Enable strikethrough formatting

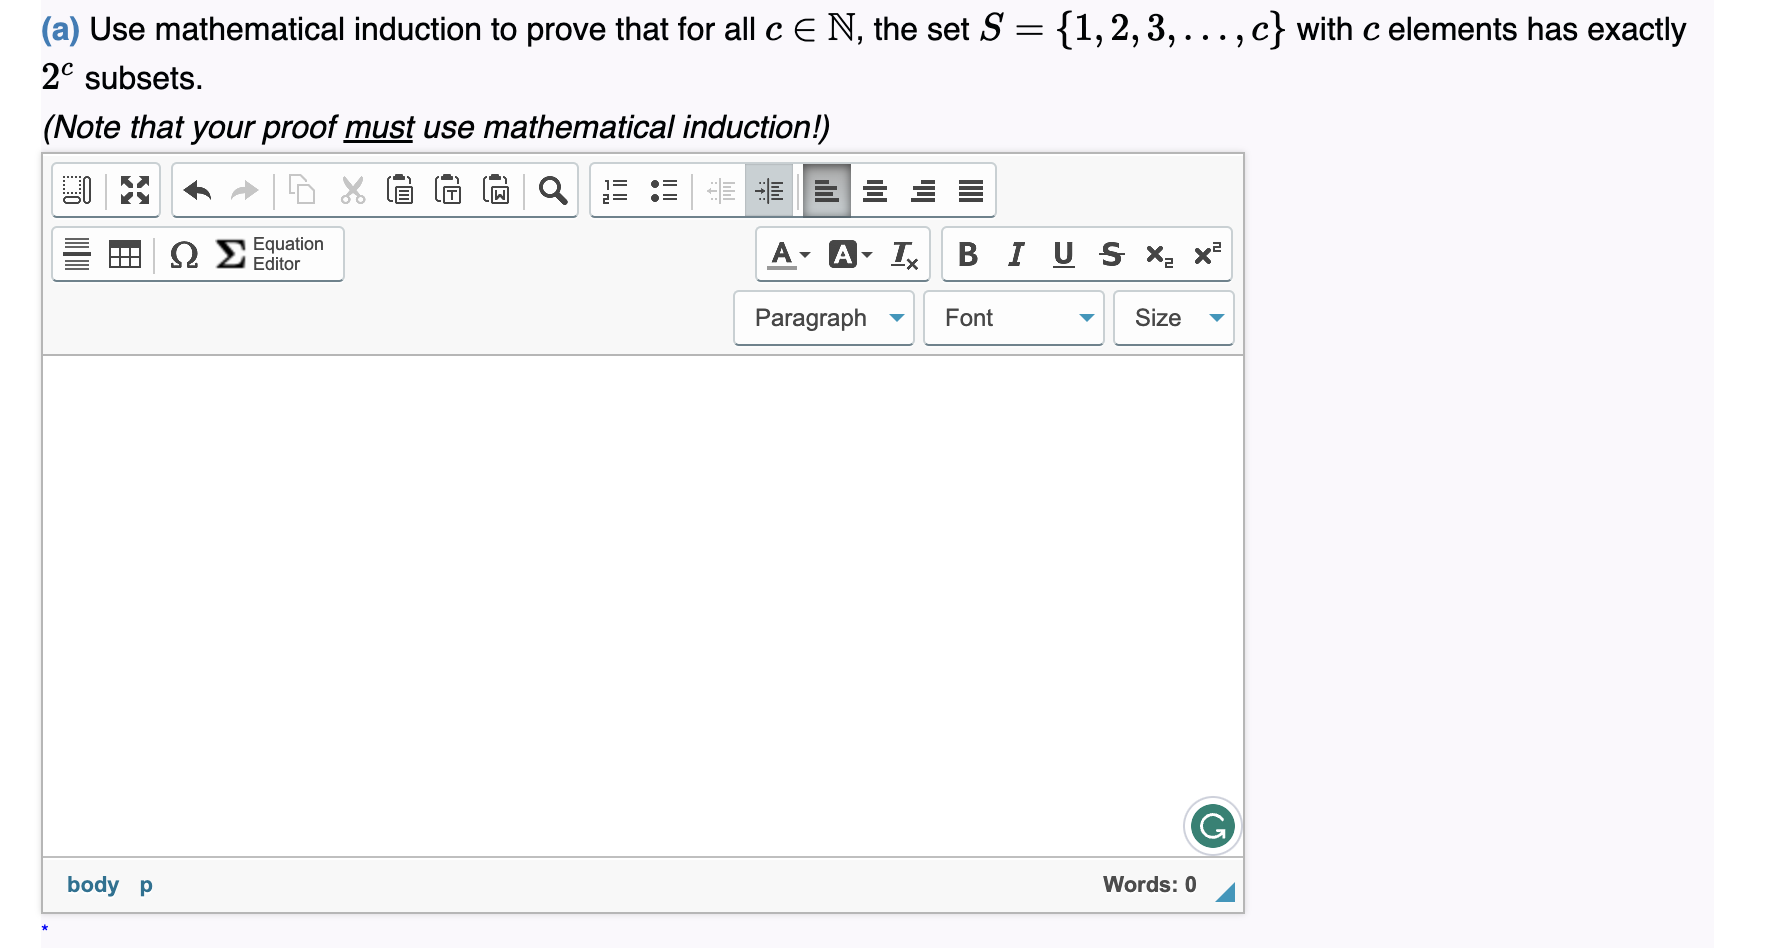click(1111, 254)
